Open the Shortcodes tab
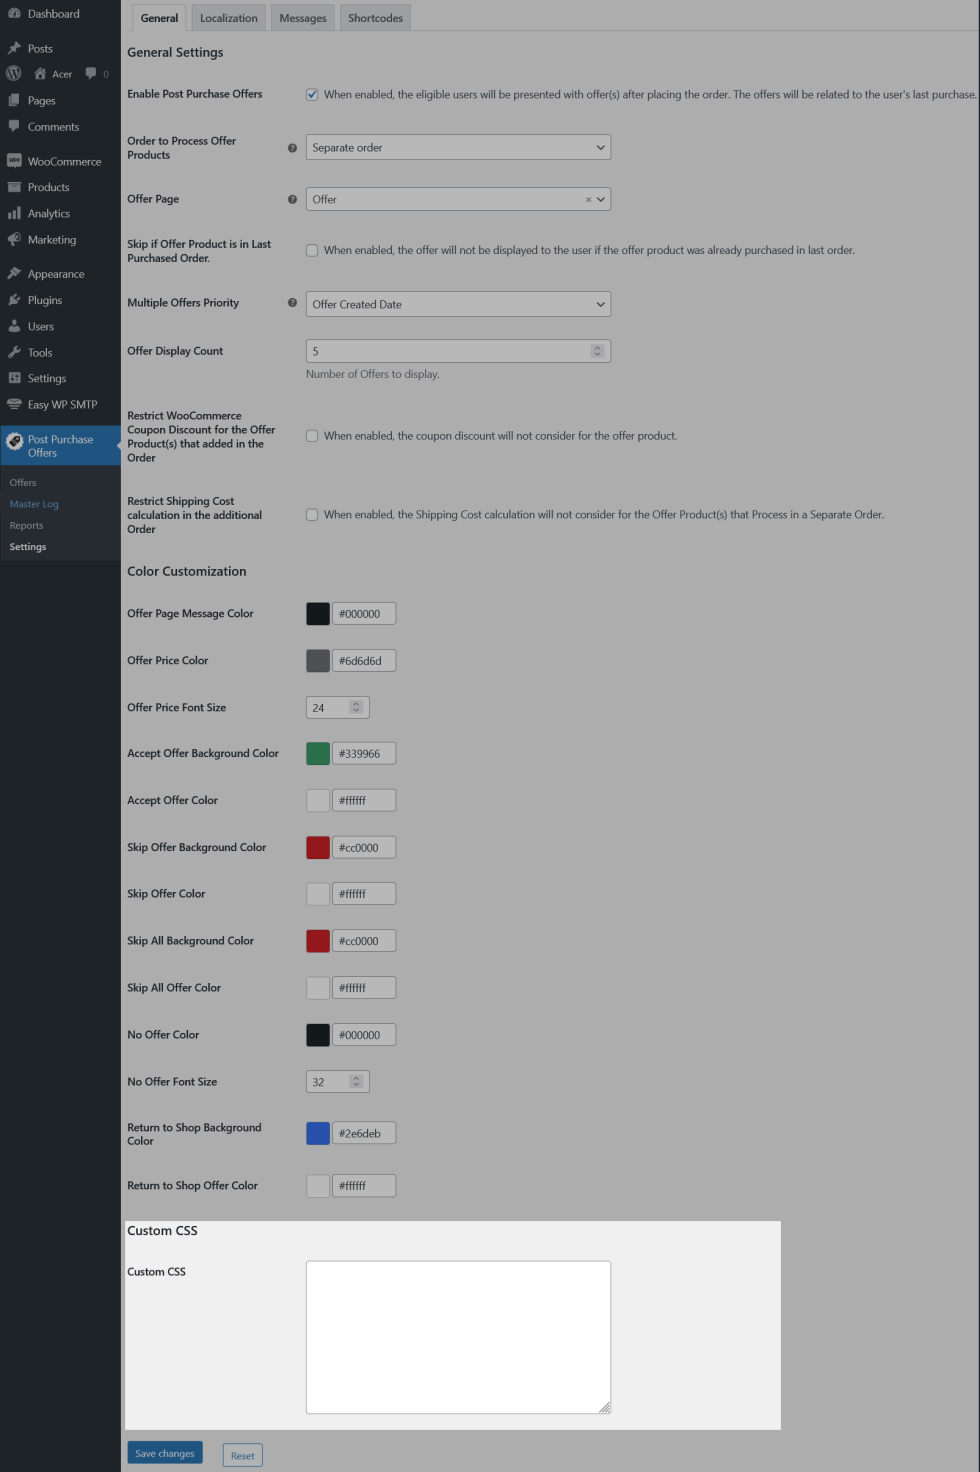980x1472 pixels. pyautogui.click(x=375, y=18)
